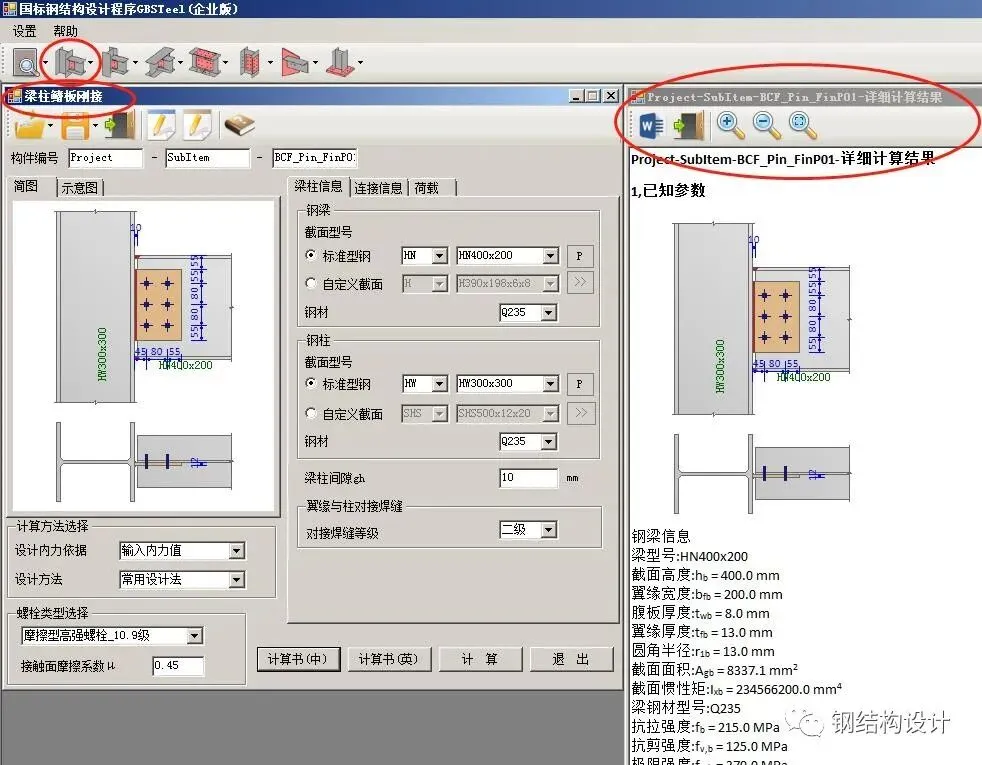Click the 退出 button
This screenshot has height=765, width=982.
point(571,659)
